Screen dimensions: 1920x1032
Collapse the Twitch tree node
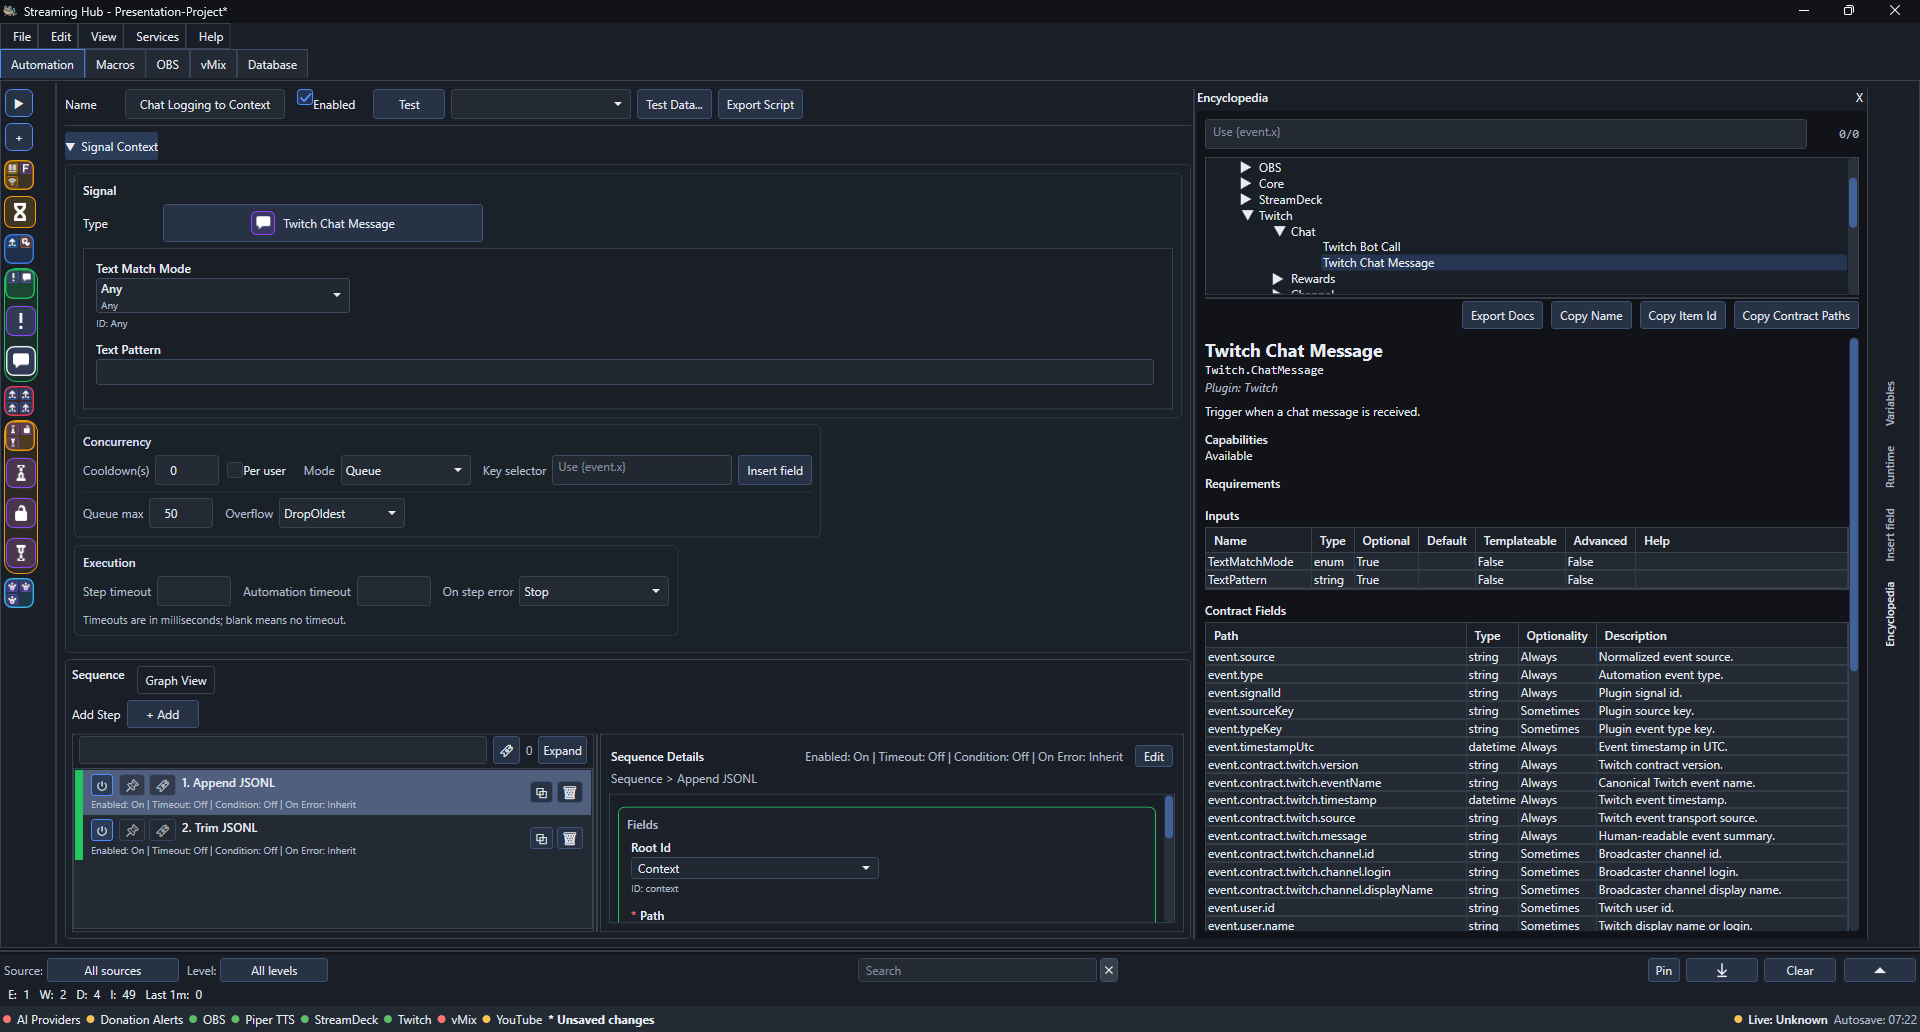click(x=1247, y=215)
